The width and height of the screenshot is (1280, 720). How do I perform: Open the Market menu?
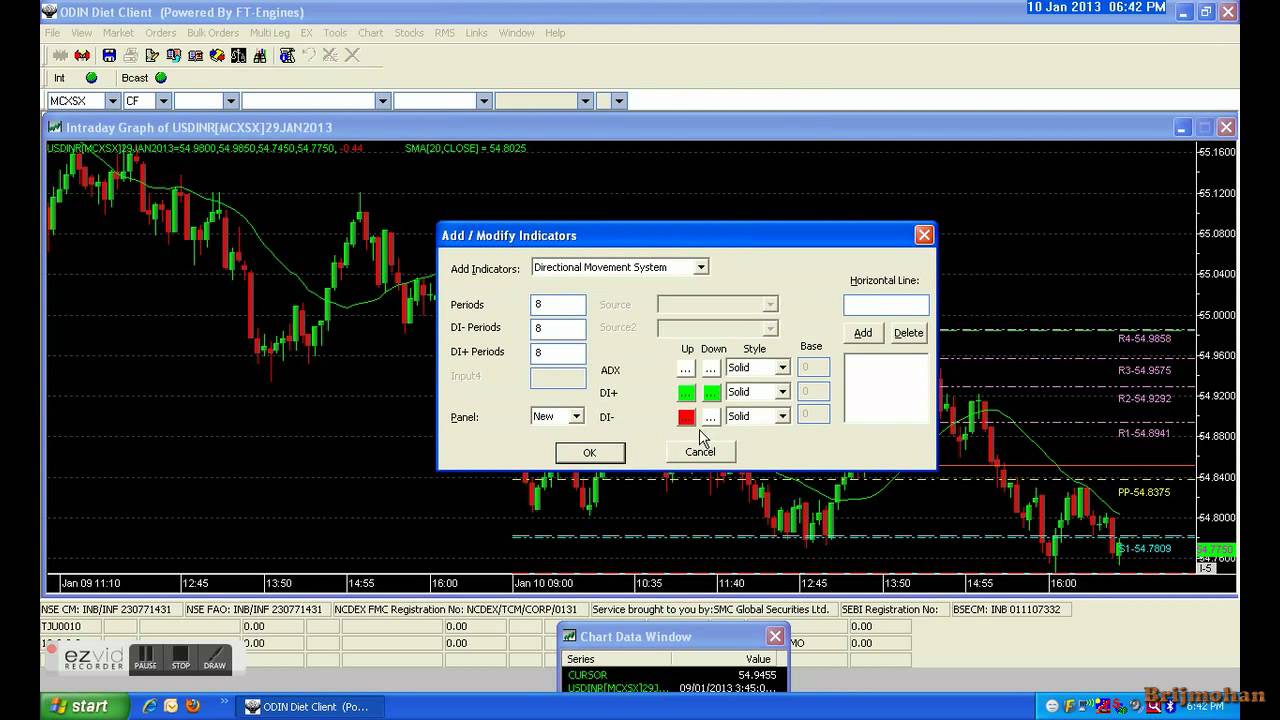pos(118,33)
